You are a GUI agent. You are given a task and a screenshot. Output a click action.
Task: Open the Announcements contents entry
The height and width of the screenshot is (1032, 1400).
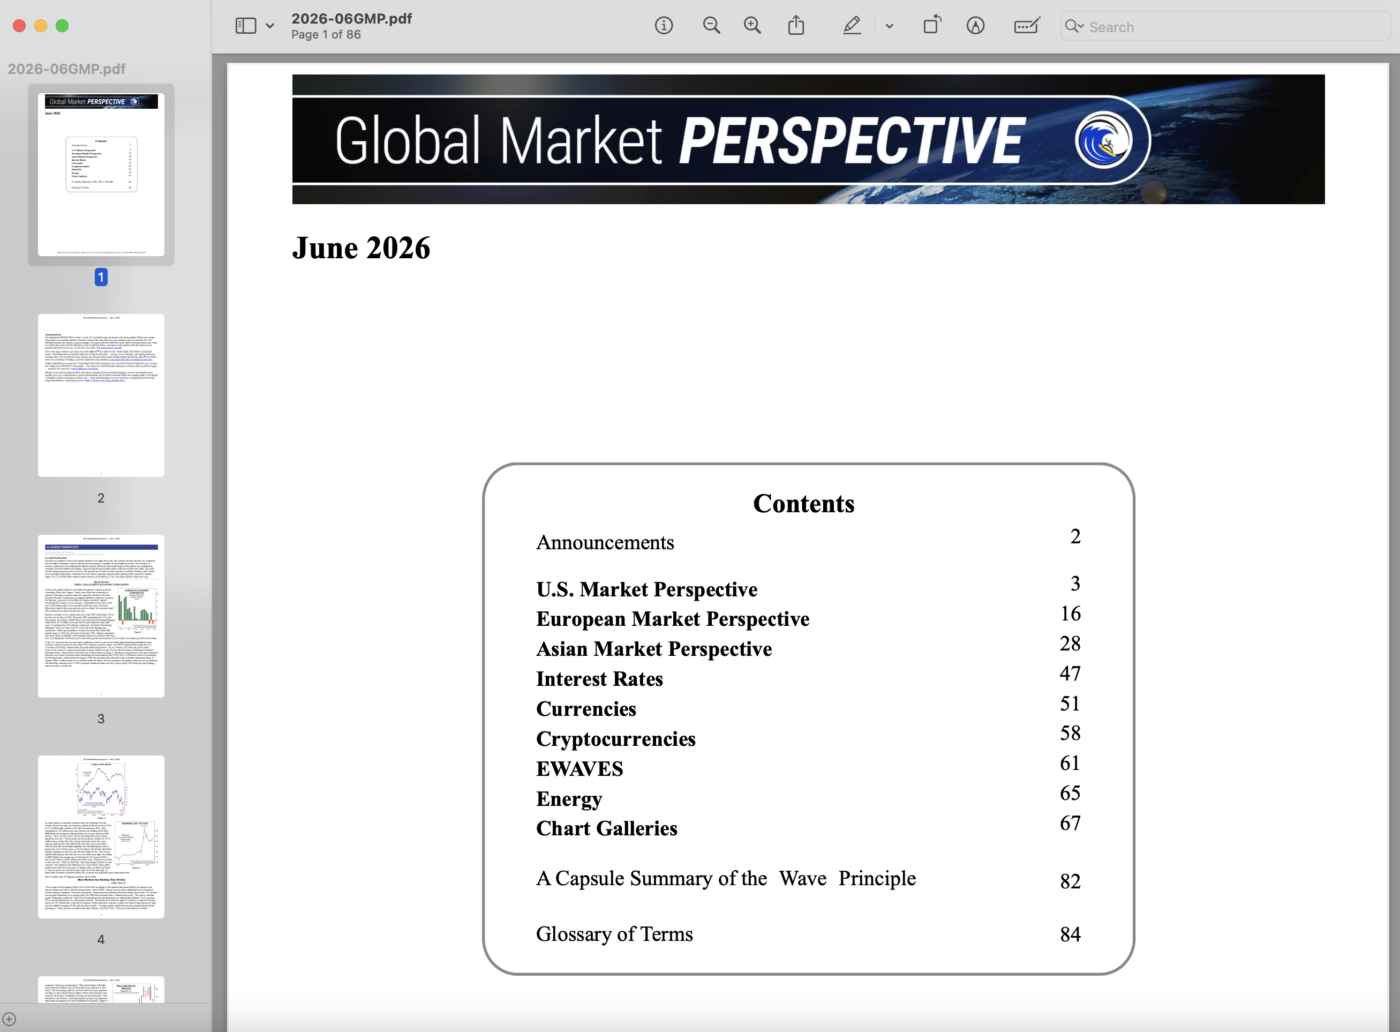tap(605, 542)
